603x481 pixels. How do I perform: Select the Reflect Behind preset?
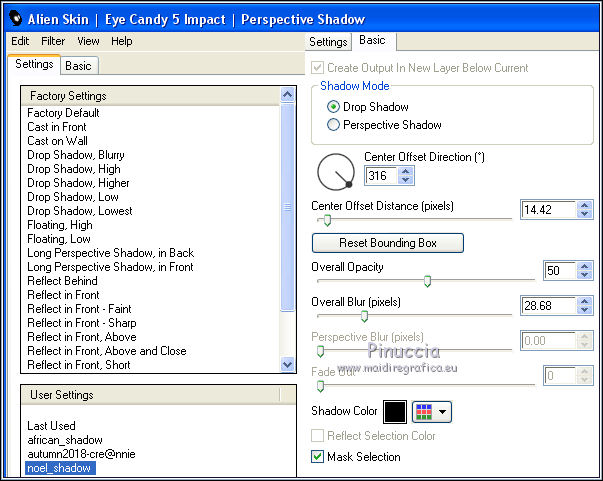63,281
